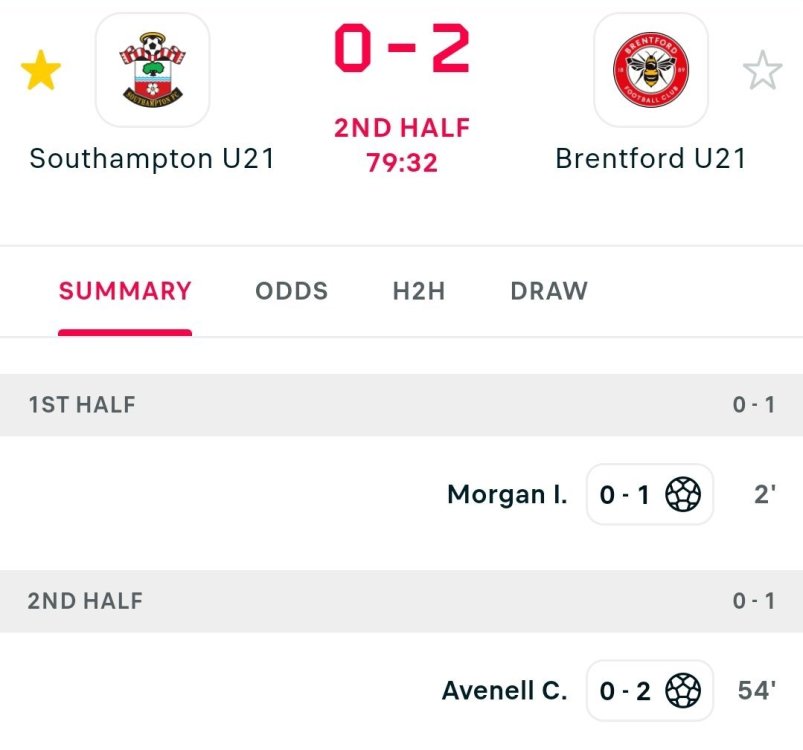Click the 0 - 1 score badge for Morgan's goal
The height and width of the screenshot is (750, 803).
pos(625,494)
